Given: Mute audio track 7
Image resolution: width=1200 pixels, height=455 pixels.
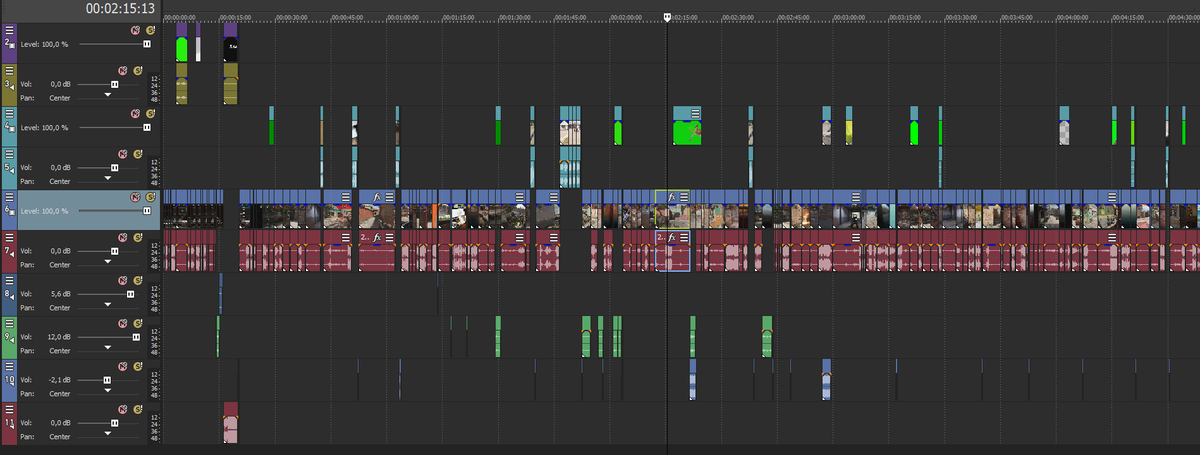Looking at the screenshot, I should (x=125, y=237).
